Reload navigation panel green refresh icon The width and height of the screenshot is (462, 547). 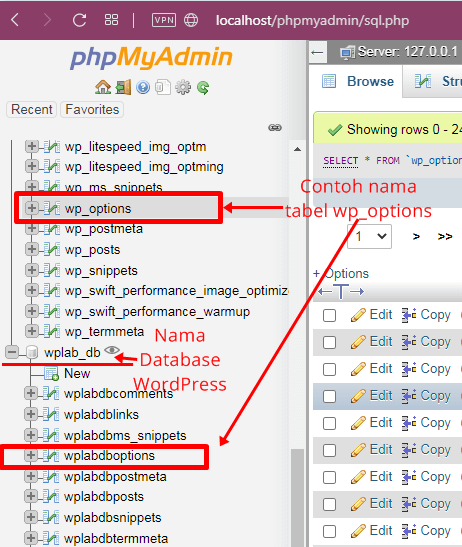(x=203, y=88)
